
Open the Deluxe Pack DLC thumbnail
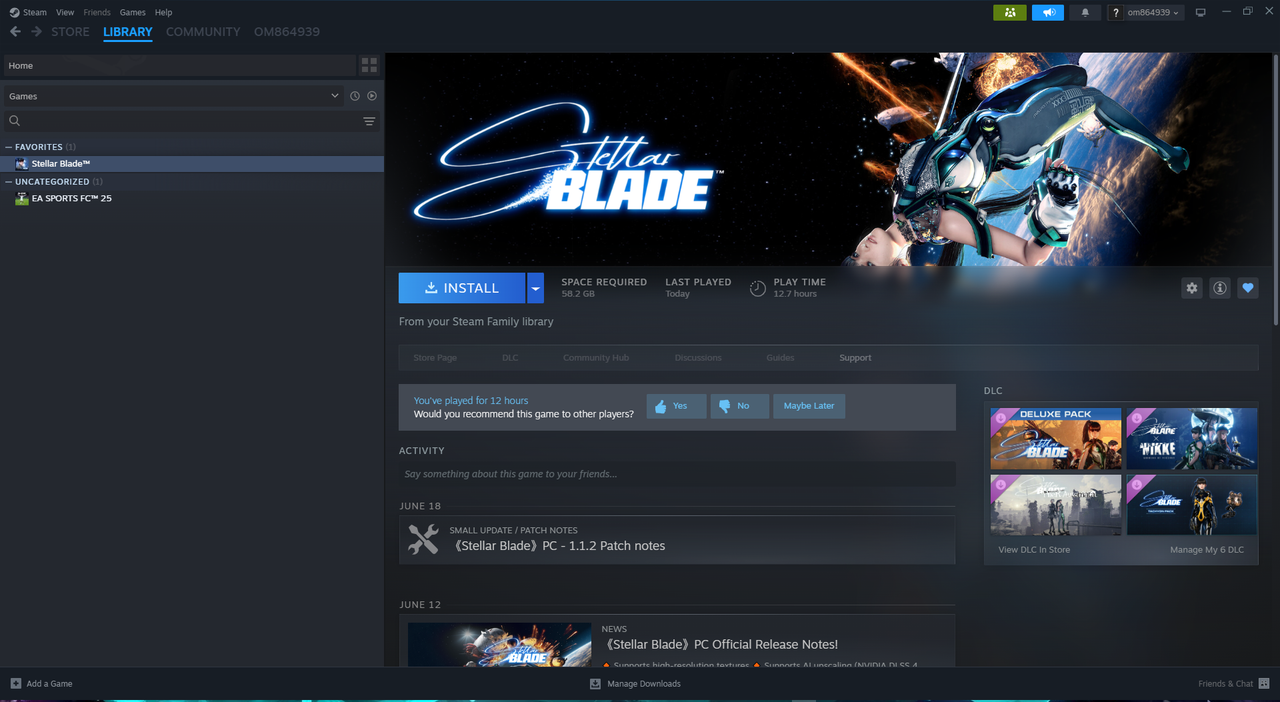[1056, 439]
